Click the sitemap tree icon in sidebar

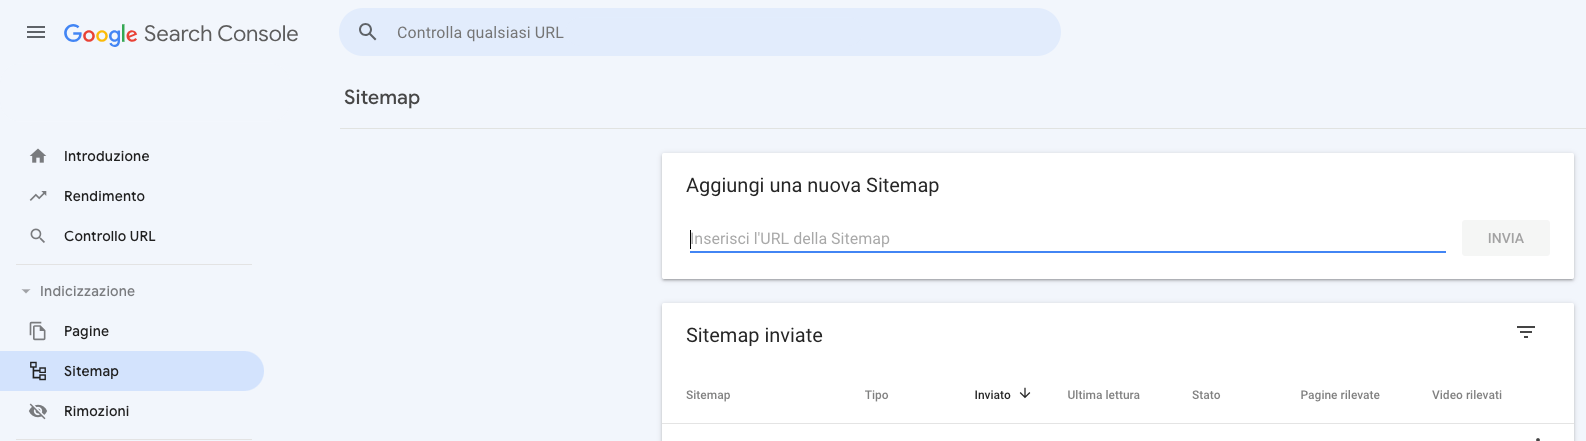38,371
